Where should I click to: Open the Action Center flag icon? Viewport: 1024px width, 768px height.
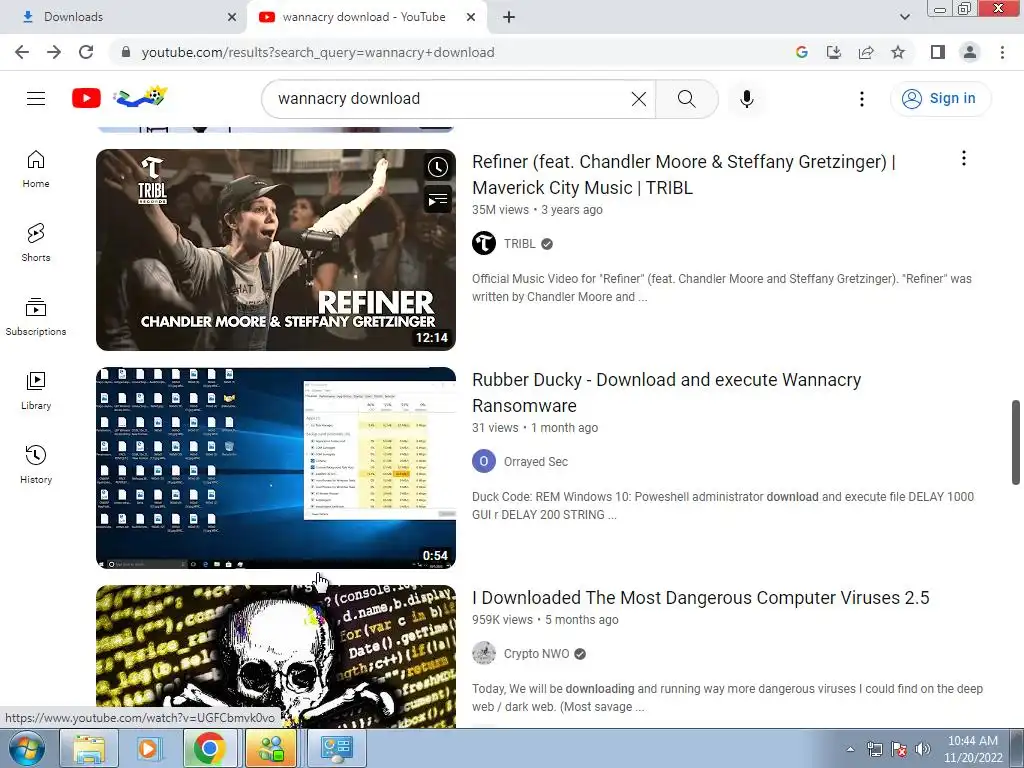pyautogui.click(x=899, y=749)
